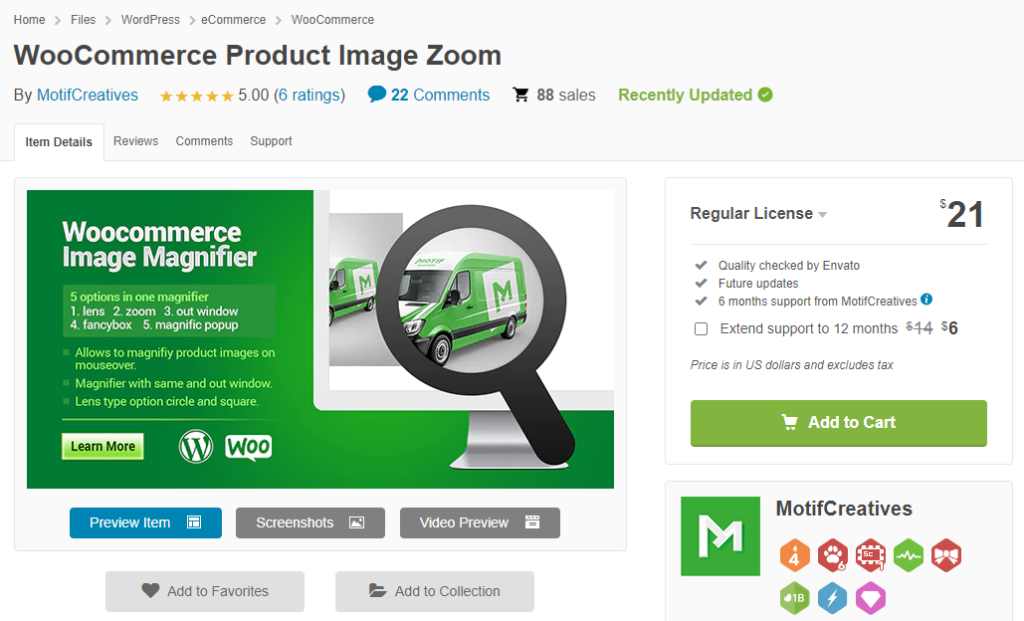Open the 22 Comments link

(440, 95)
